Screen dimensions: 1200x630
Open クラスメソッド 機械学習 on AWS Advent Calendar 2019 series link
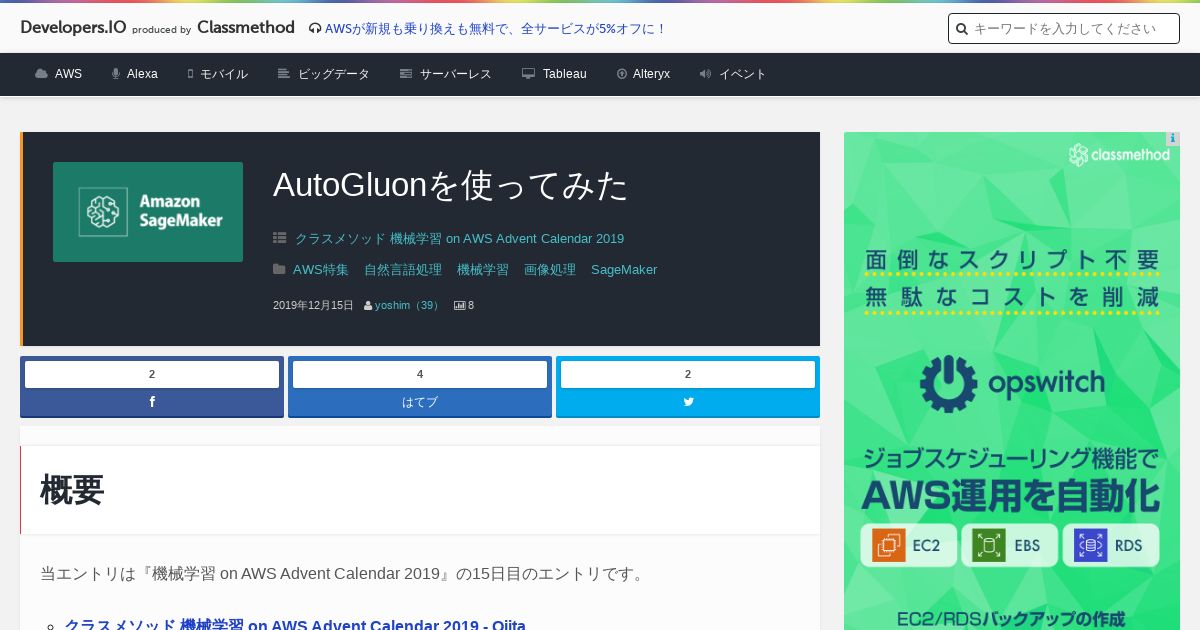459,239
